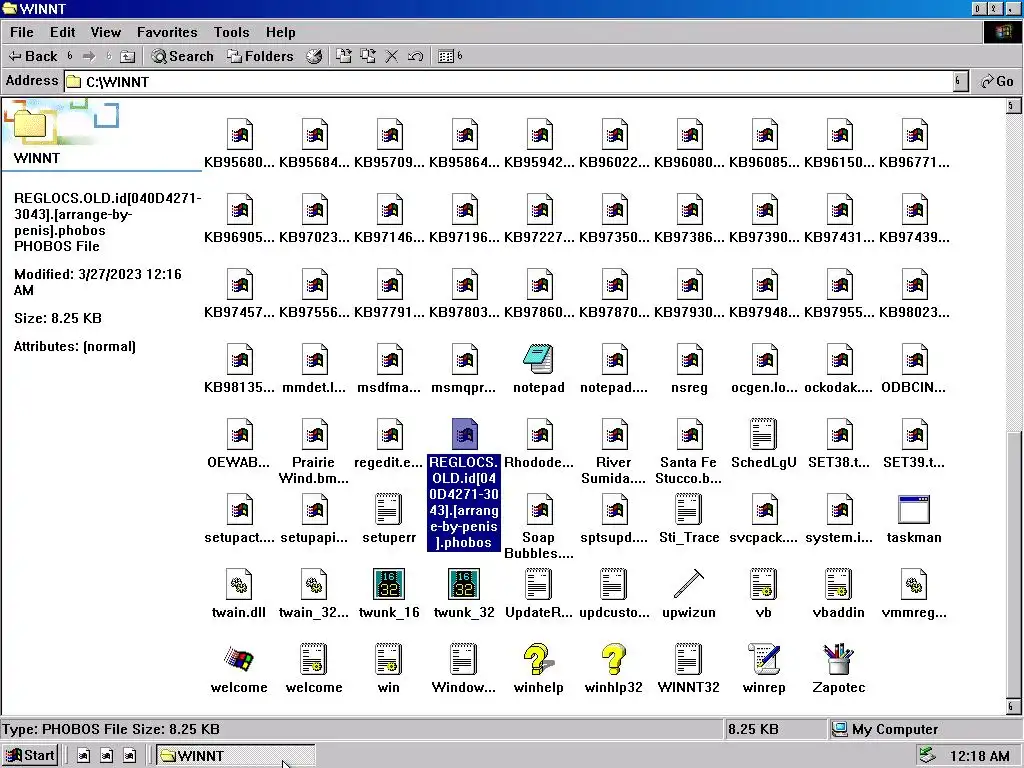Open the Tools menu

231,32
